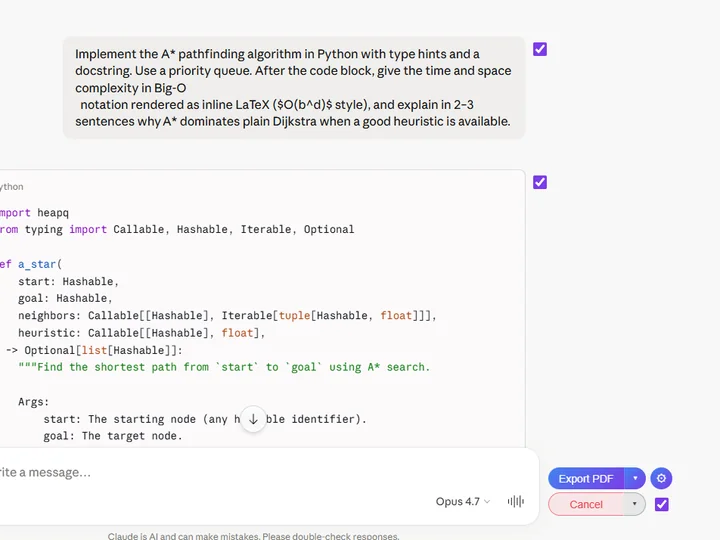Image resolution: width=720 pixels, height=540 pixels.
Task: Toggle the checkbox next to the Cancel button
Action: (661, 504)
